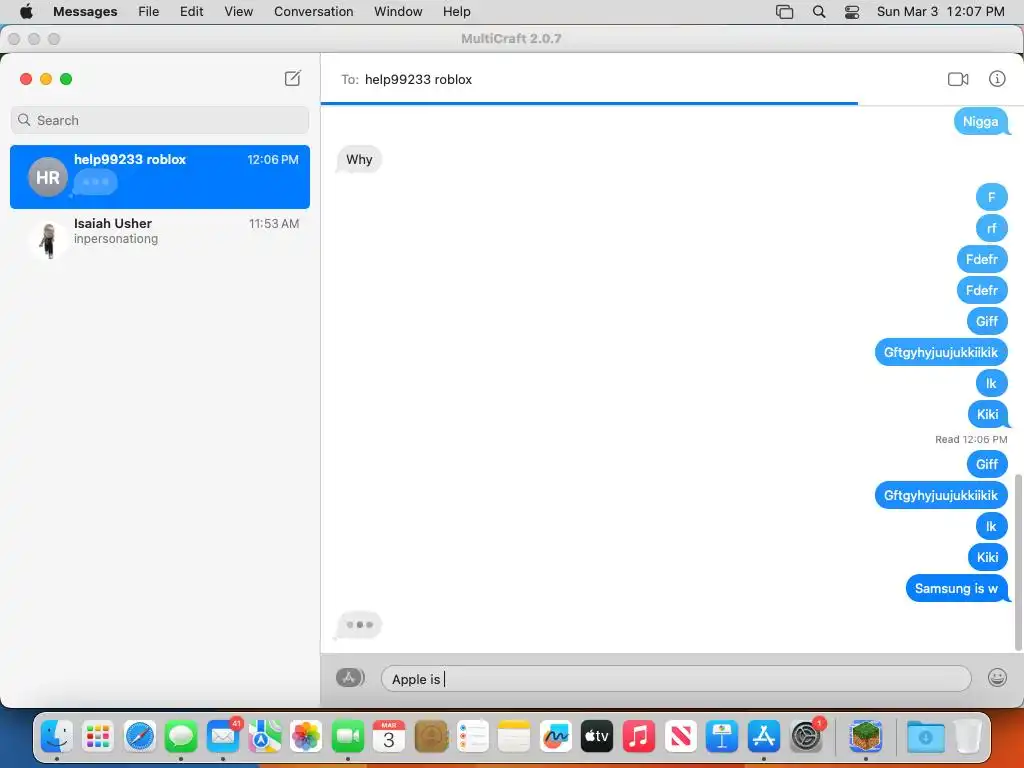The width and height of the screenshot is (1024, 768).
Task: Open Launchpad from the Dock
Action: point(98,737)
